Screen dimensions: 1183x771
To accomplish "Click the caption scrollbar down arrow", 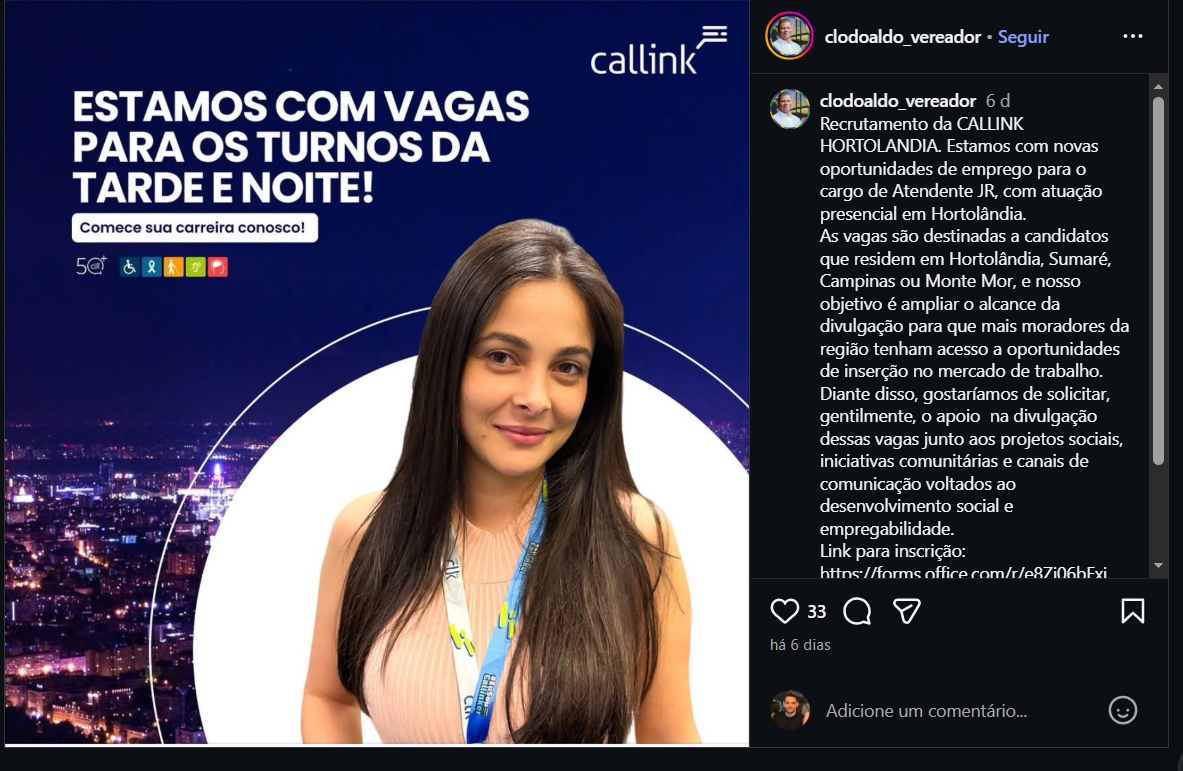I will 1158,566.
